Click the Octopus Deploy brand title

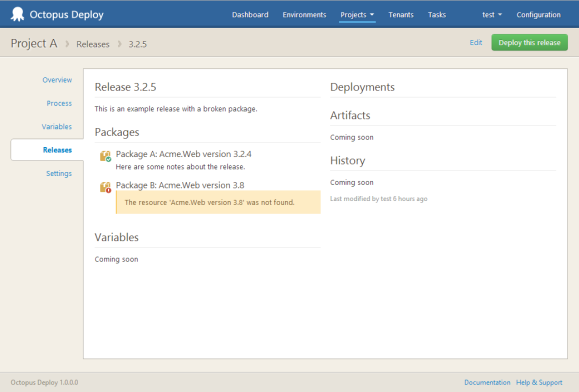click(x=66, y=15)
